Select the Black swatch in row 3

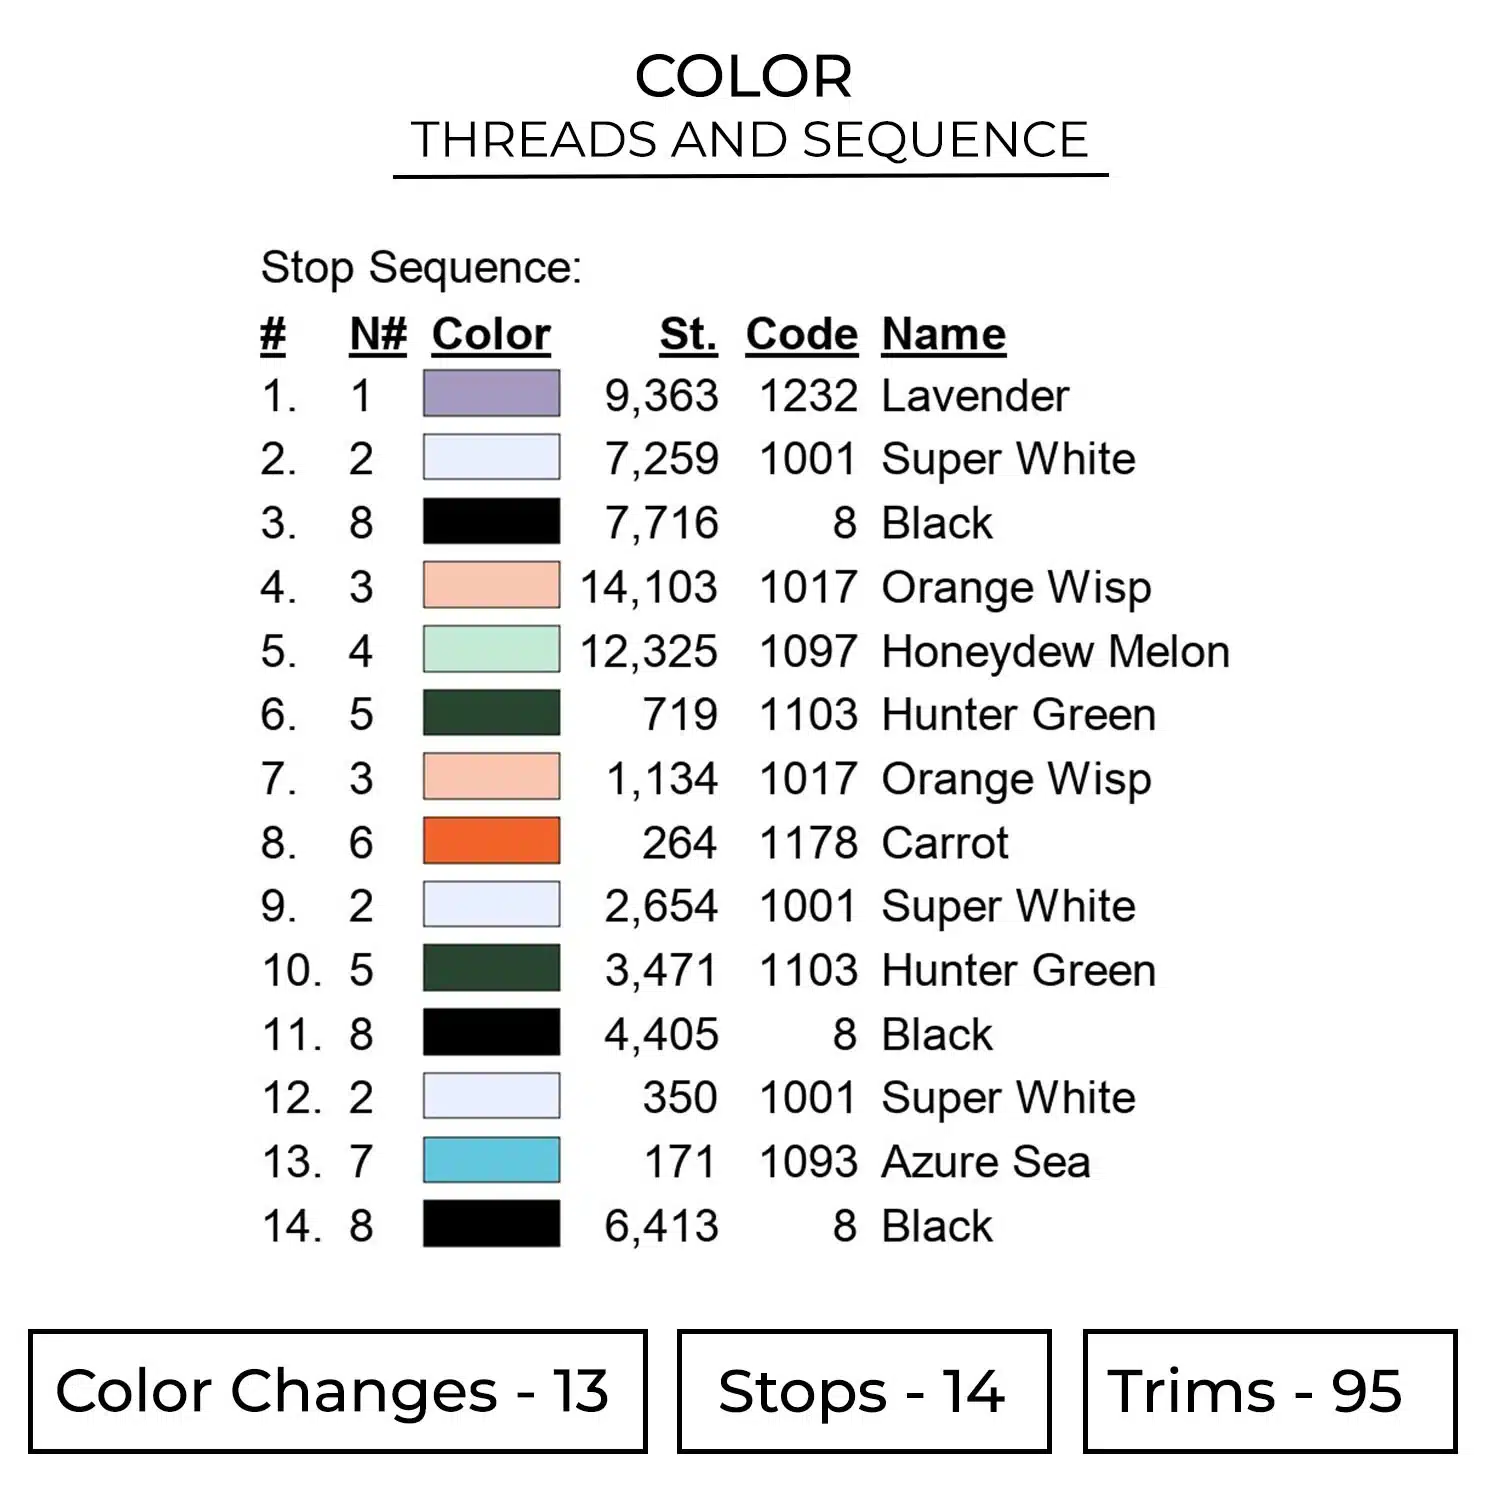pyautogui.click(x=491, y=522)
